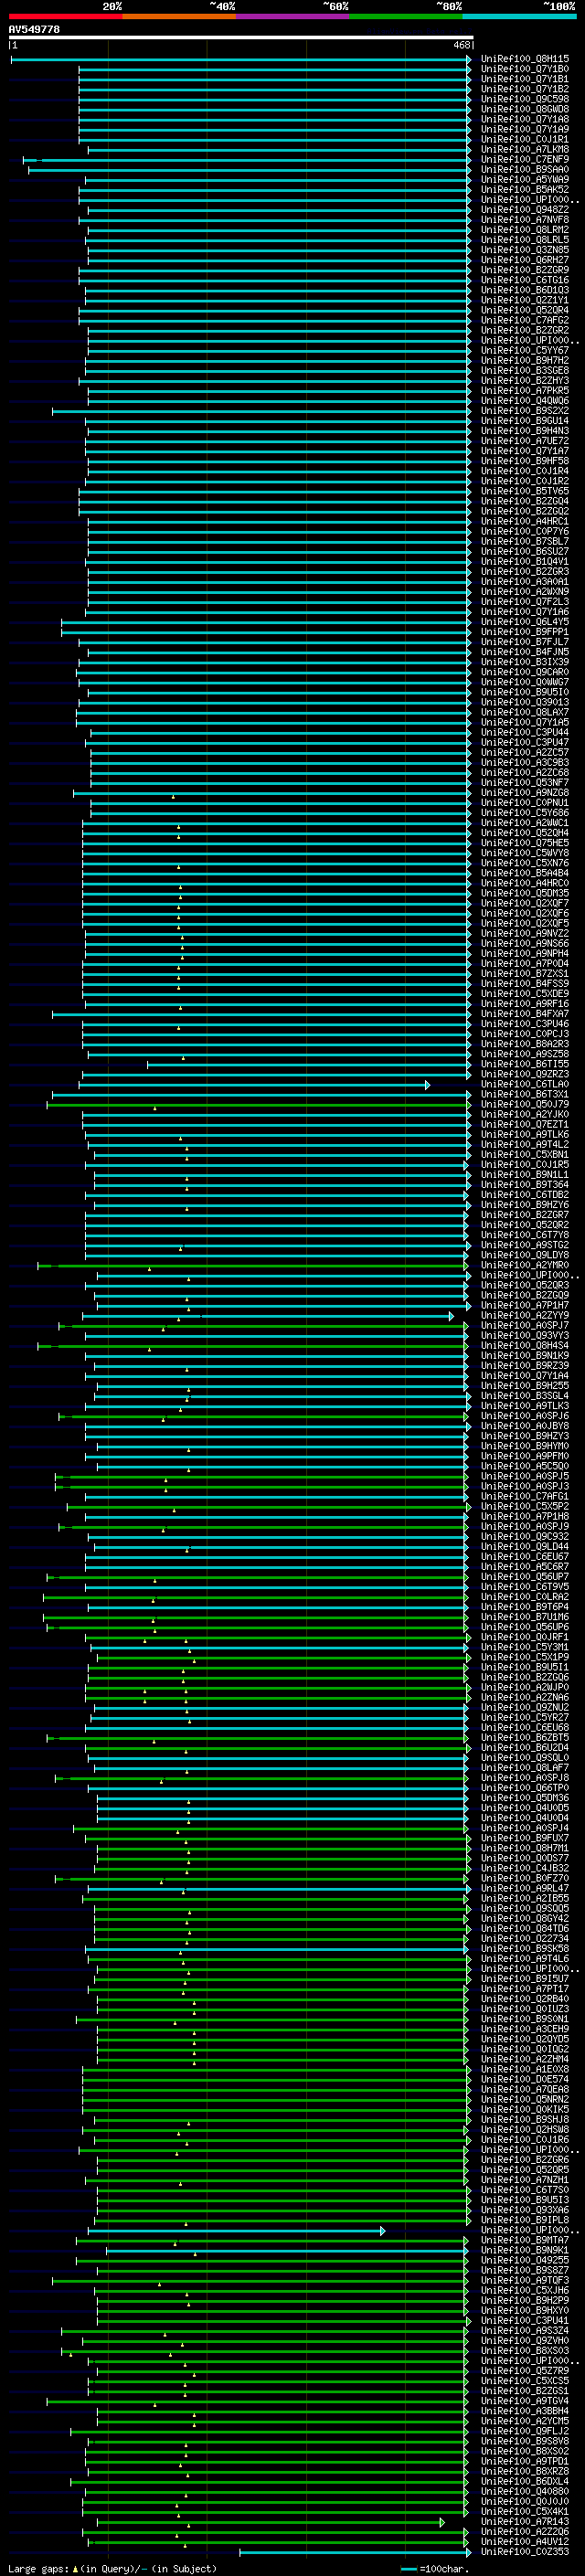Image resolution: width=585 pixels, height=2576 pixels.
Task: Open hit UniRef100_B9MTA7
Action: pyautogui.click(x=525, y=2240)
